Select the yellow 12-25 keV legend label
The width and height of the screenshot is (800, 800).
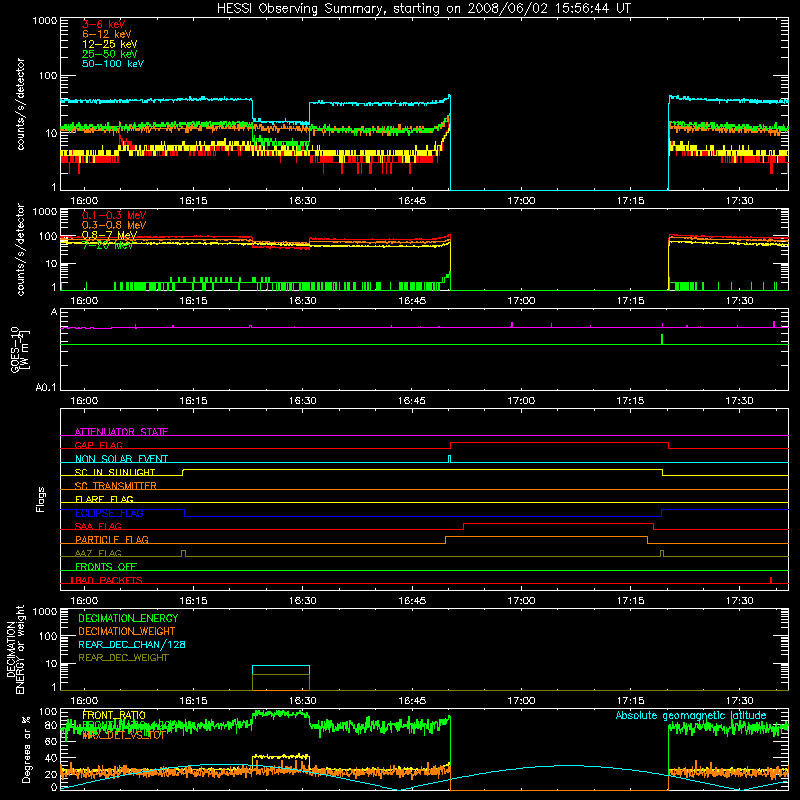pyautogui.click(x=110, y=44)
